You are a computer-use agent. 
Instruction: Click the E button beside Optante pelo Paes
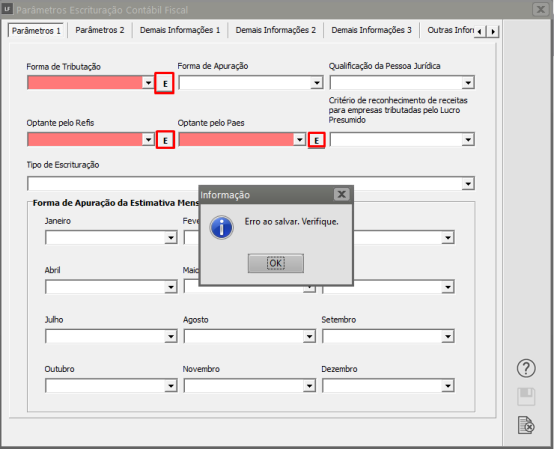[x=317, y=140]
